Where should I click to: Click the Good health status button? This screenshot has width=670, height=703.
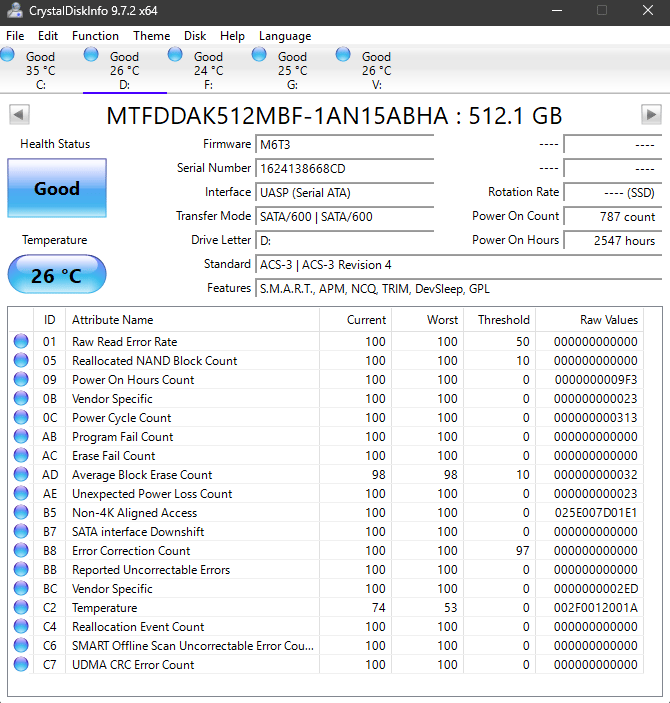57,188
